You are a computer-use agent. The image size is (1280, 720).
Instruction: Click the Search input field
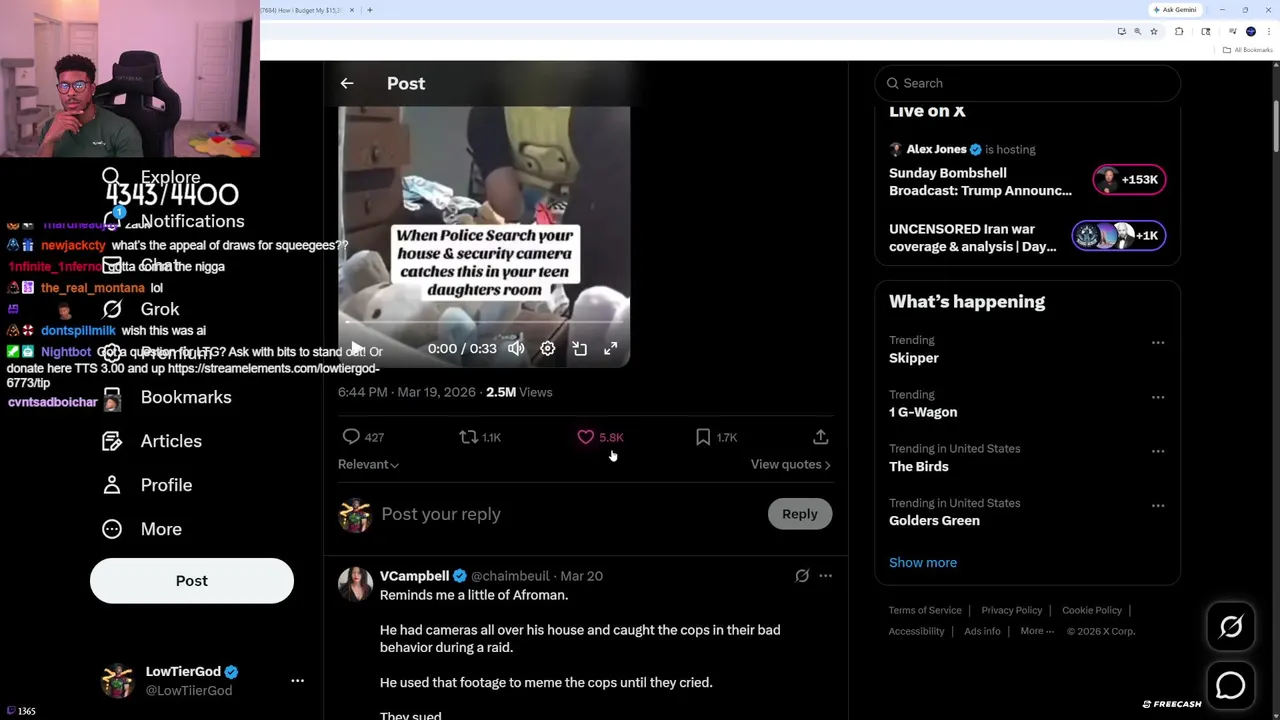(x=1028, y=83)
